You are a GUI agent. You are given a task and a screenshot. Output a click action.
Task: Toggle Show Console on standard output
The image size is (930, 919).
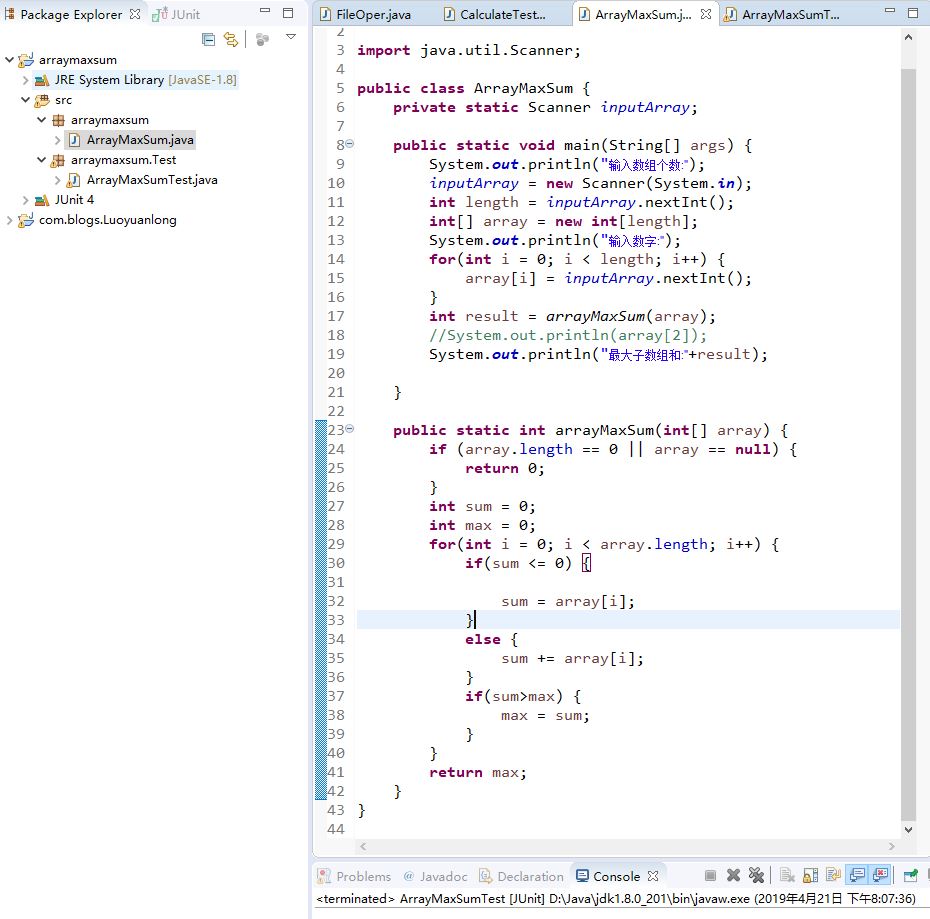click(856, 876)
